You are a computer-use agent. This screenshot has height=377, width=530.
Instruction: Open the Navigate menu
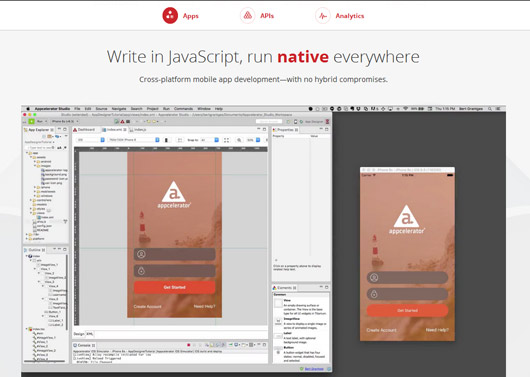pos(119,109)
